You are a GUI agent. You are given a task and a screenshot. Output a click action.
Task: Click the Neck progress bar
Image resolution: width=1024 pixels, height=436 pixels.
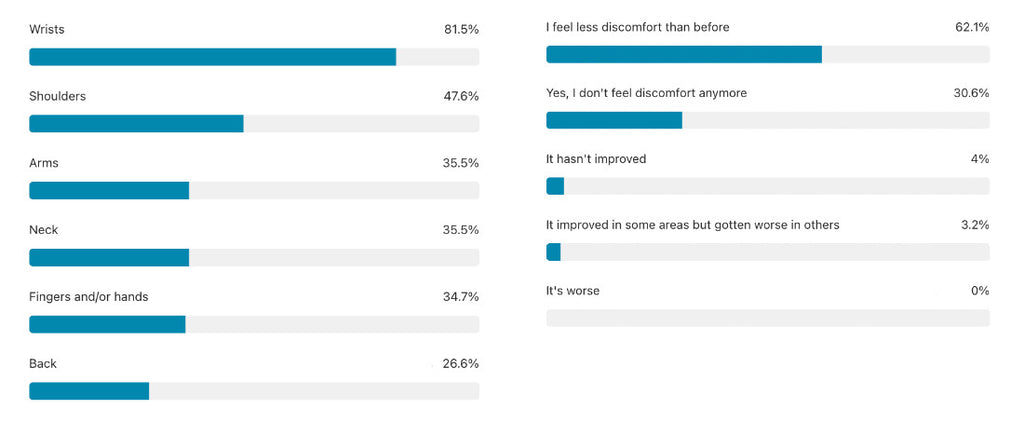pyautogui.click(x=254, y=257)
